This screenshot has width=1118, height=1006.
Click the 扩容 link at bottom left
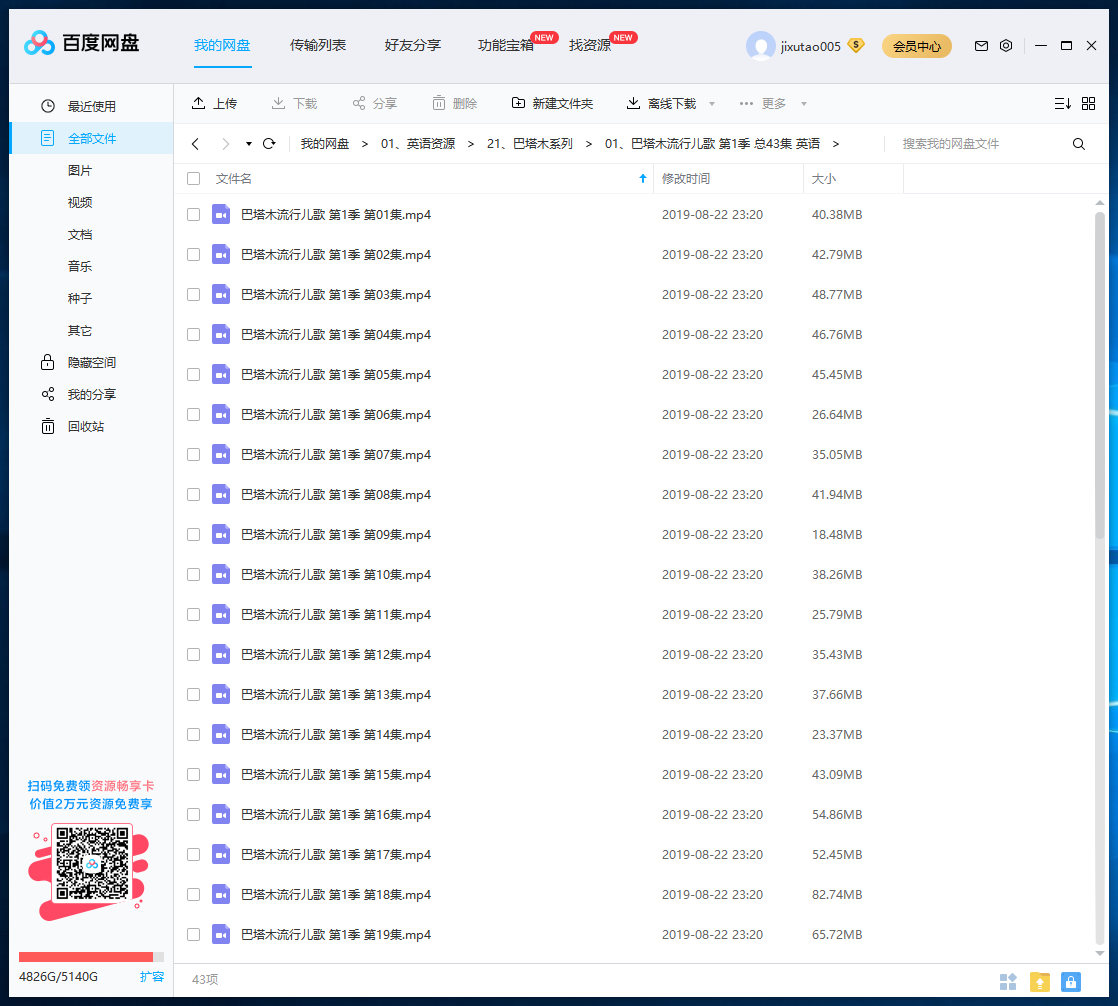pyautogui.click(x=152, y=976)
